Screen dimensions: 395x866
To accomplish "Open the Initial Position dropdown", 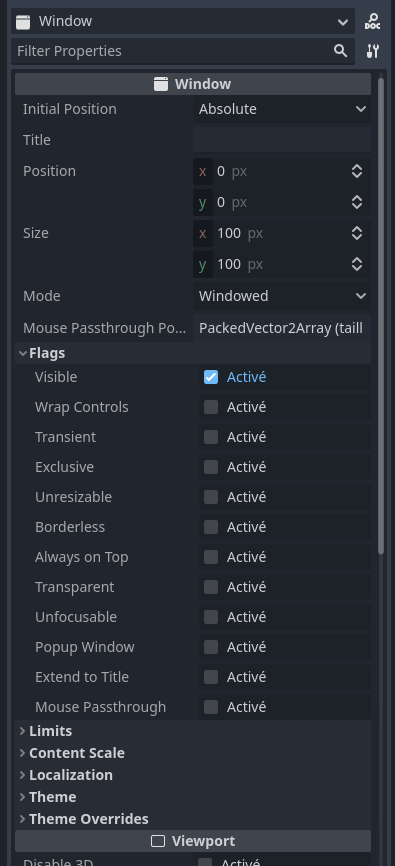I will pyautogui.click(x=282, y=109).
